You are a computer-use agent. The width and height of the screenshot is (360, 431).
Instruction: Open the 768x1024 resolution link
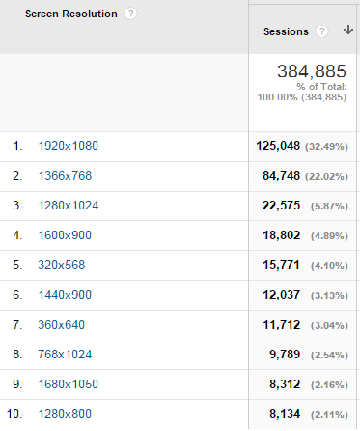point(65,354)
